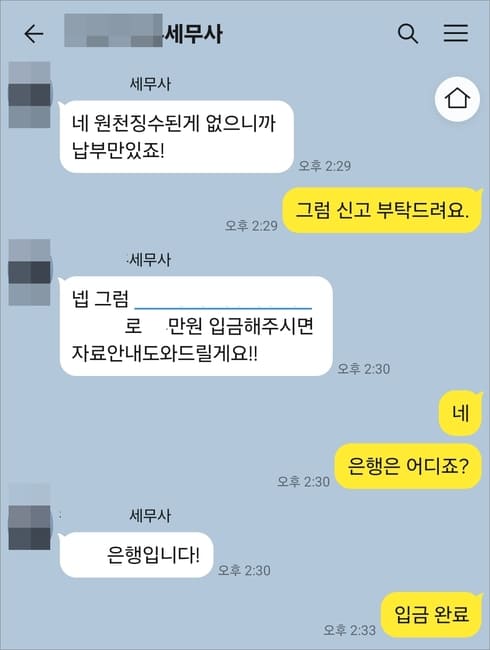
Task: Open sender avatar beside 넵 그럼 message
Action: click(x=29, y=272)
